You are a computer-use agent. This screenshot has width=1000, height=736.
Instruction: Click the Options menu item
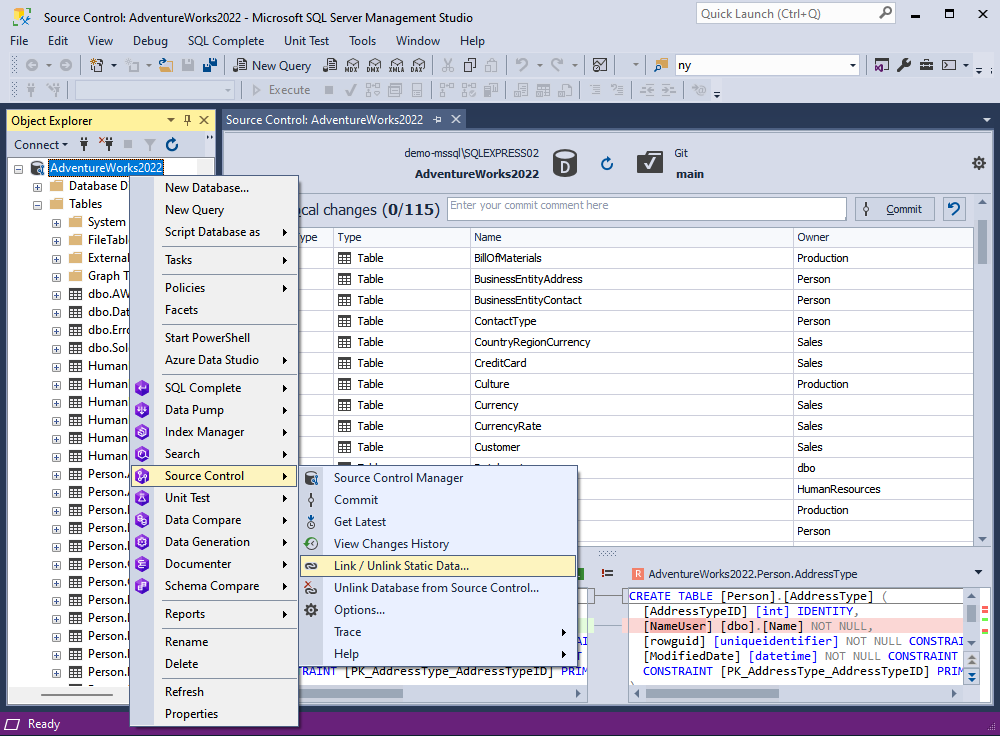tap(438, 610)
